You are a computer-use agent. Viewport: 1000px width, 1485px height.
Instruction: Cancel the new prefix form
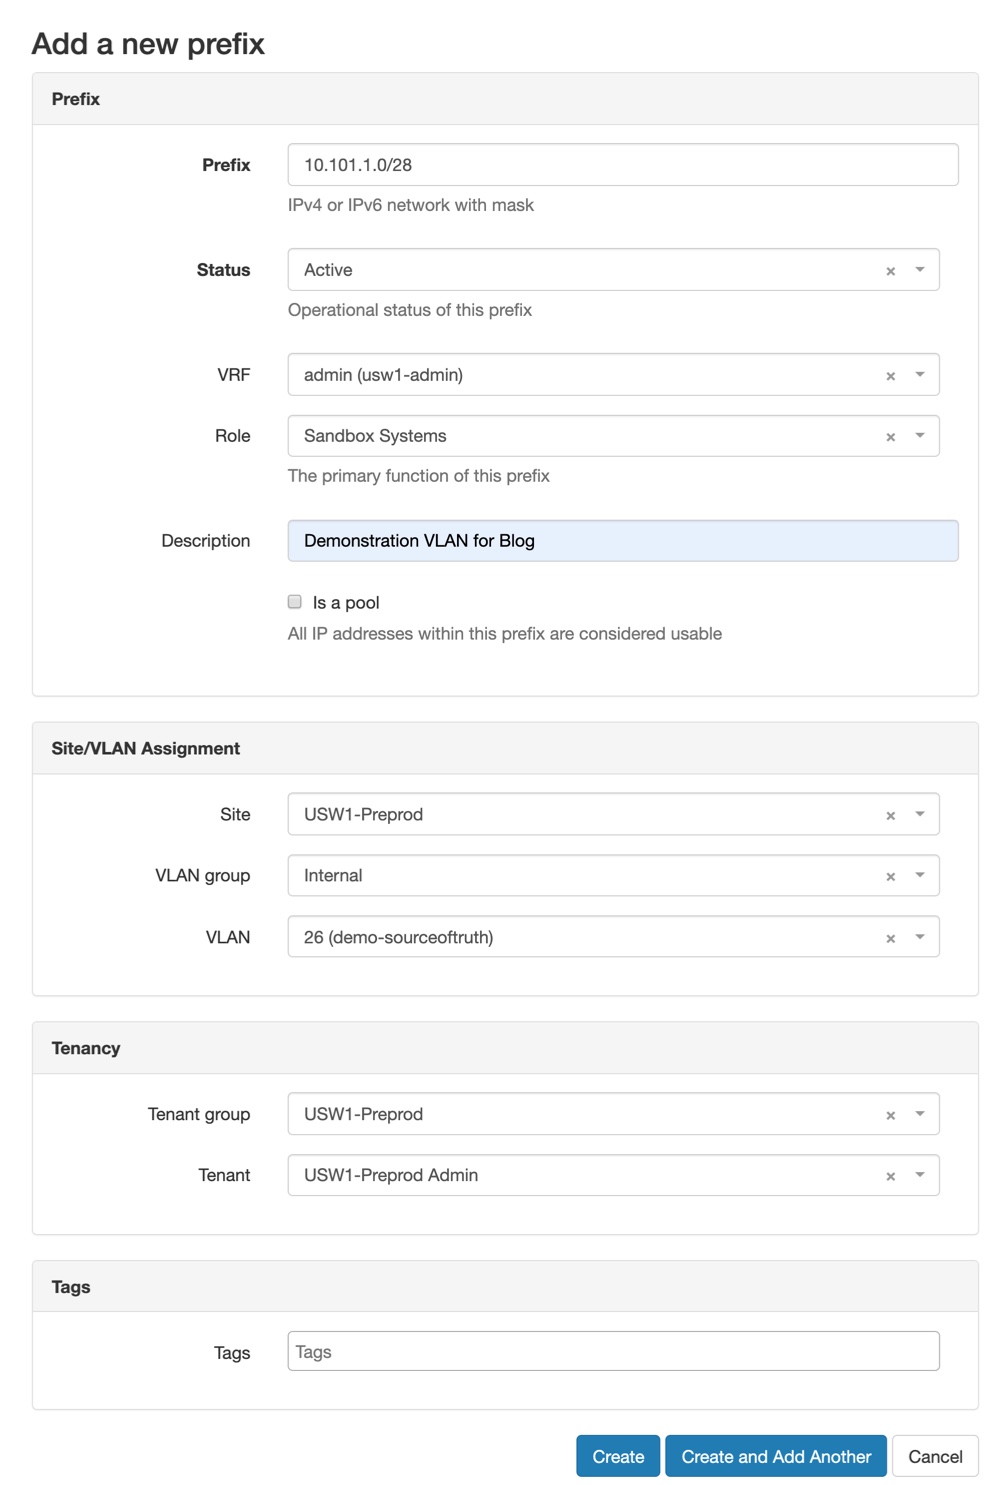tap(934, 1456)
